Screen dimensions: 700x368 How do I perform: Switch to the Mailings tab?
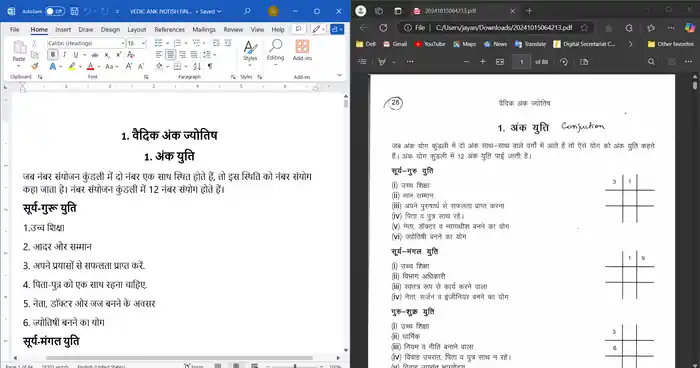[x=204, y=29]
